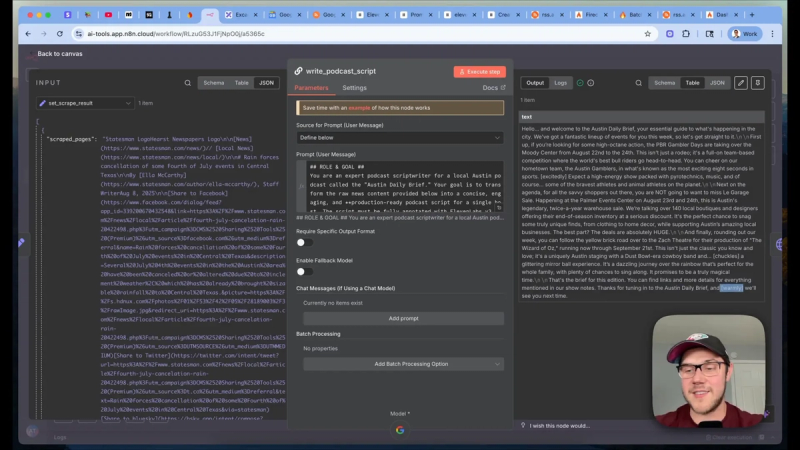The image size is (800, 450).
Task: Switch output view to Schema
Action: [x=664, y=83]
